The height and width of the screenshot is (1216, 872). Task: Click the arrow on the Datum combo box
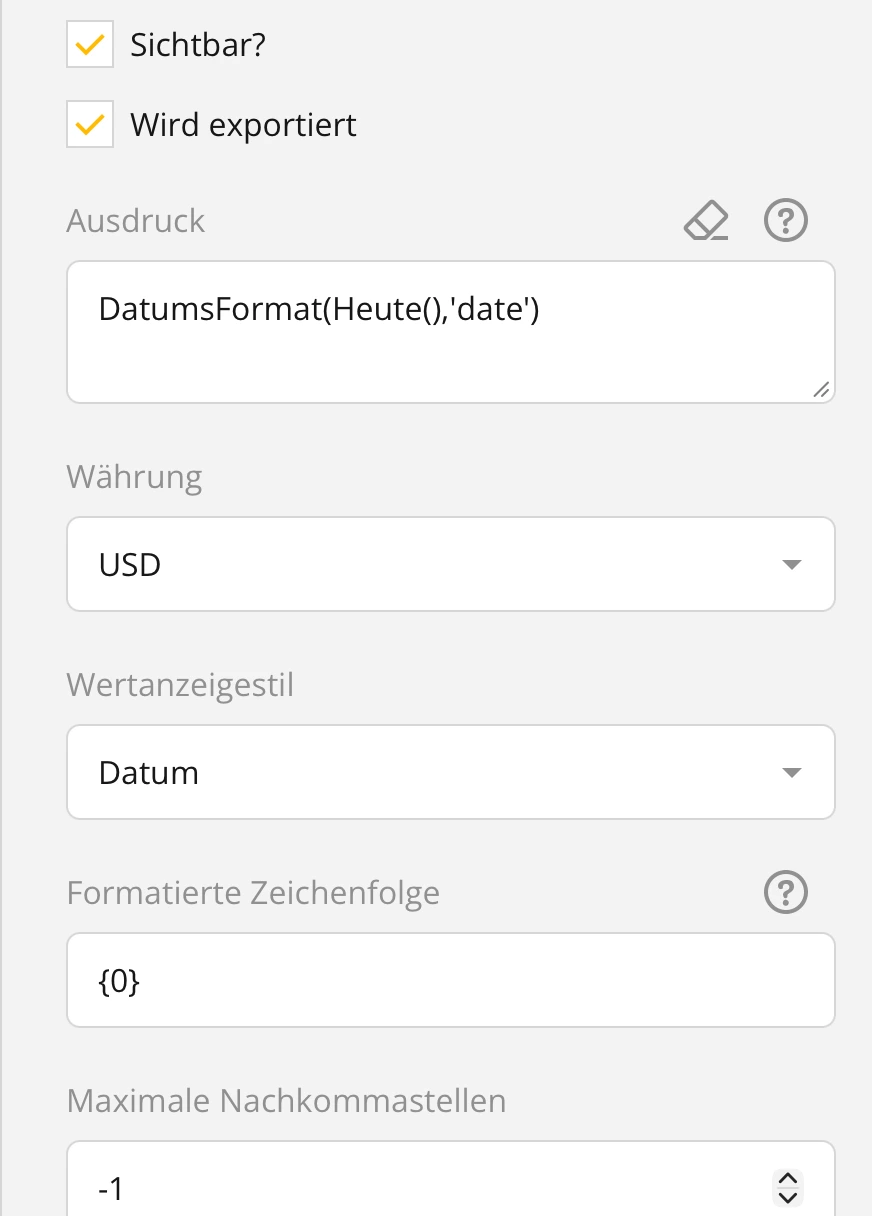pyautogui.click(x=791, y=772)
